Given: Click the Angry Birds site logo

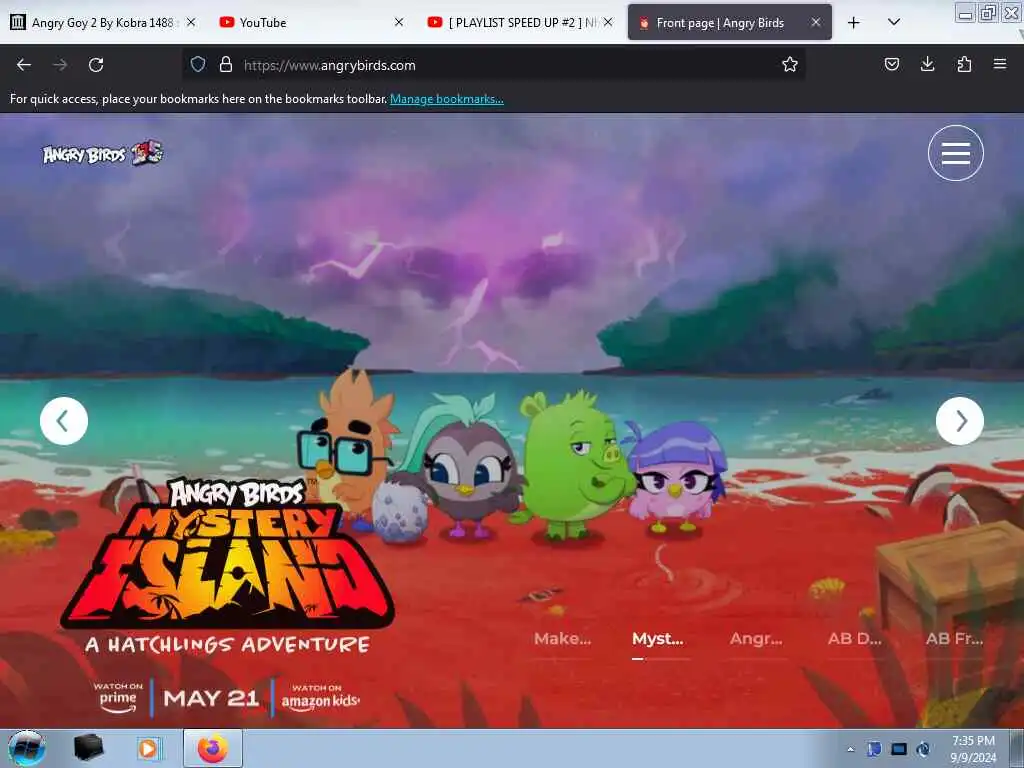Looking at the screenshot, I should pos(103,153).
